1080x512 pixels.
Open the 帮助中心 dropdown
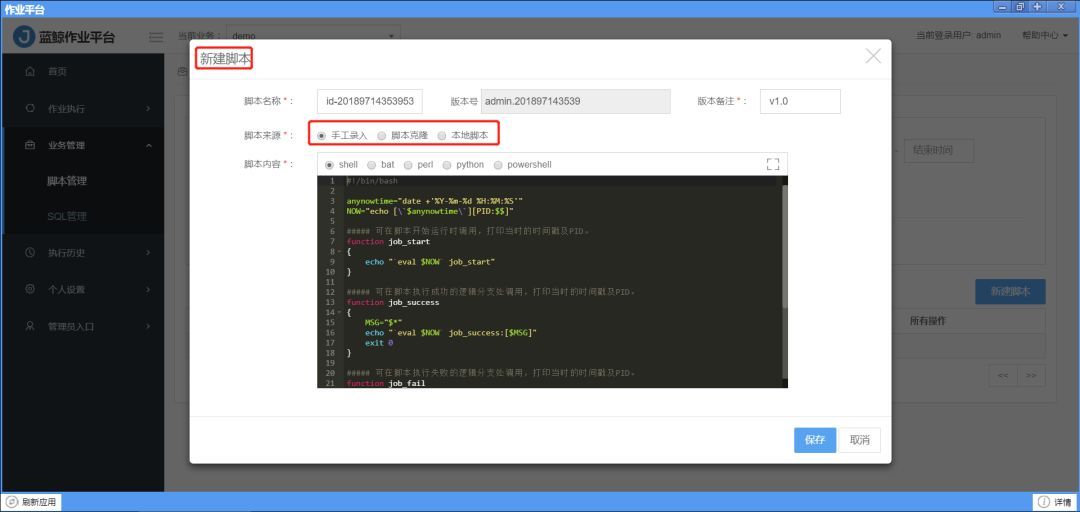(1044, 35)
